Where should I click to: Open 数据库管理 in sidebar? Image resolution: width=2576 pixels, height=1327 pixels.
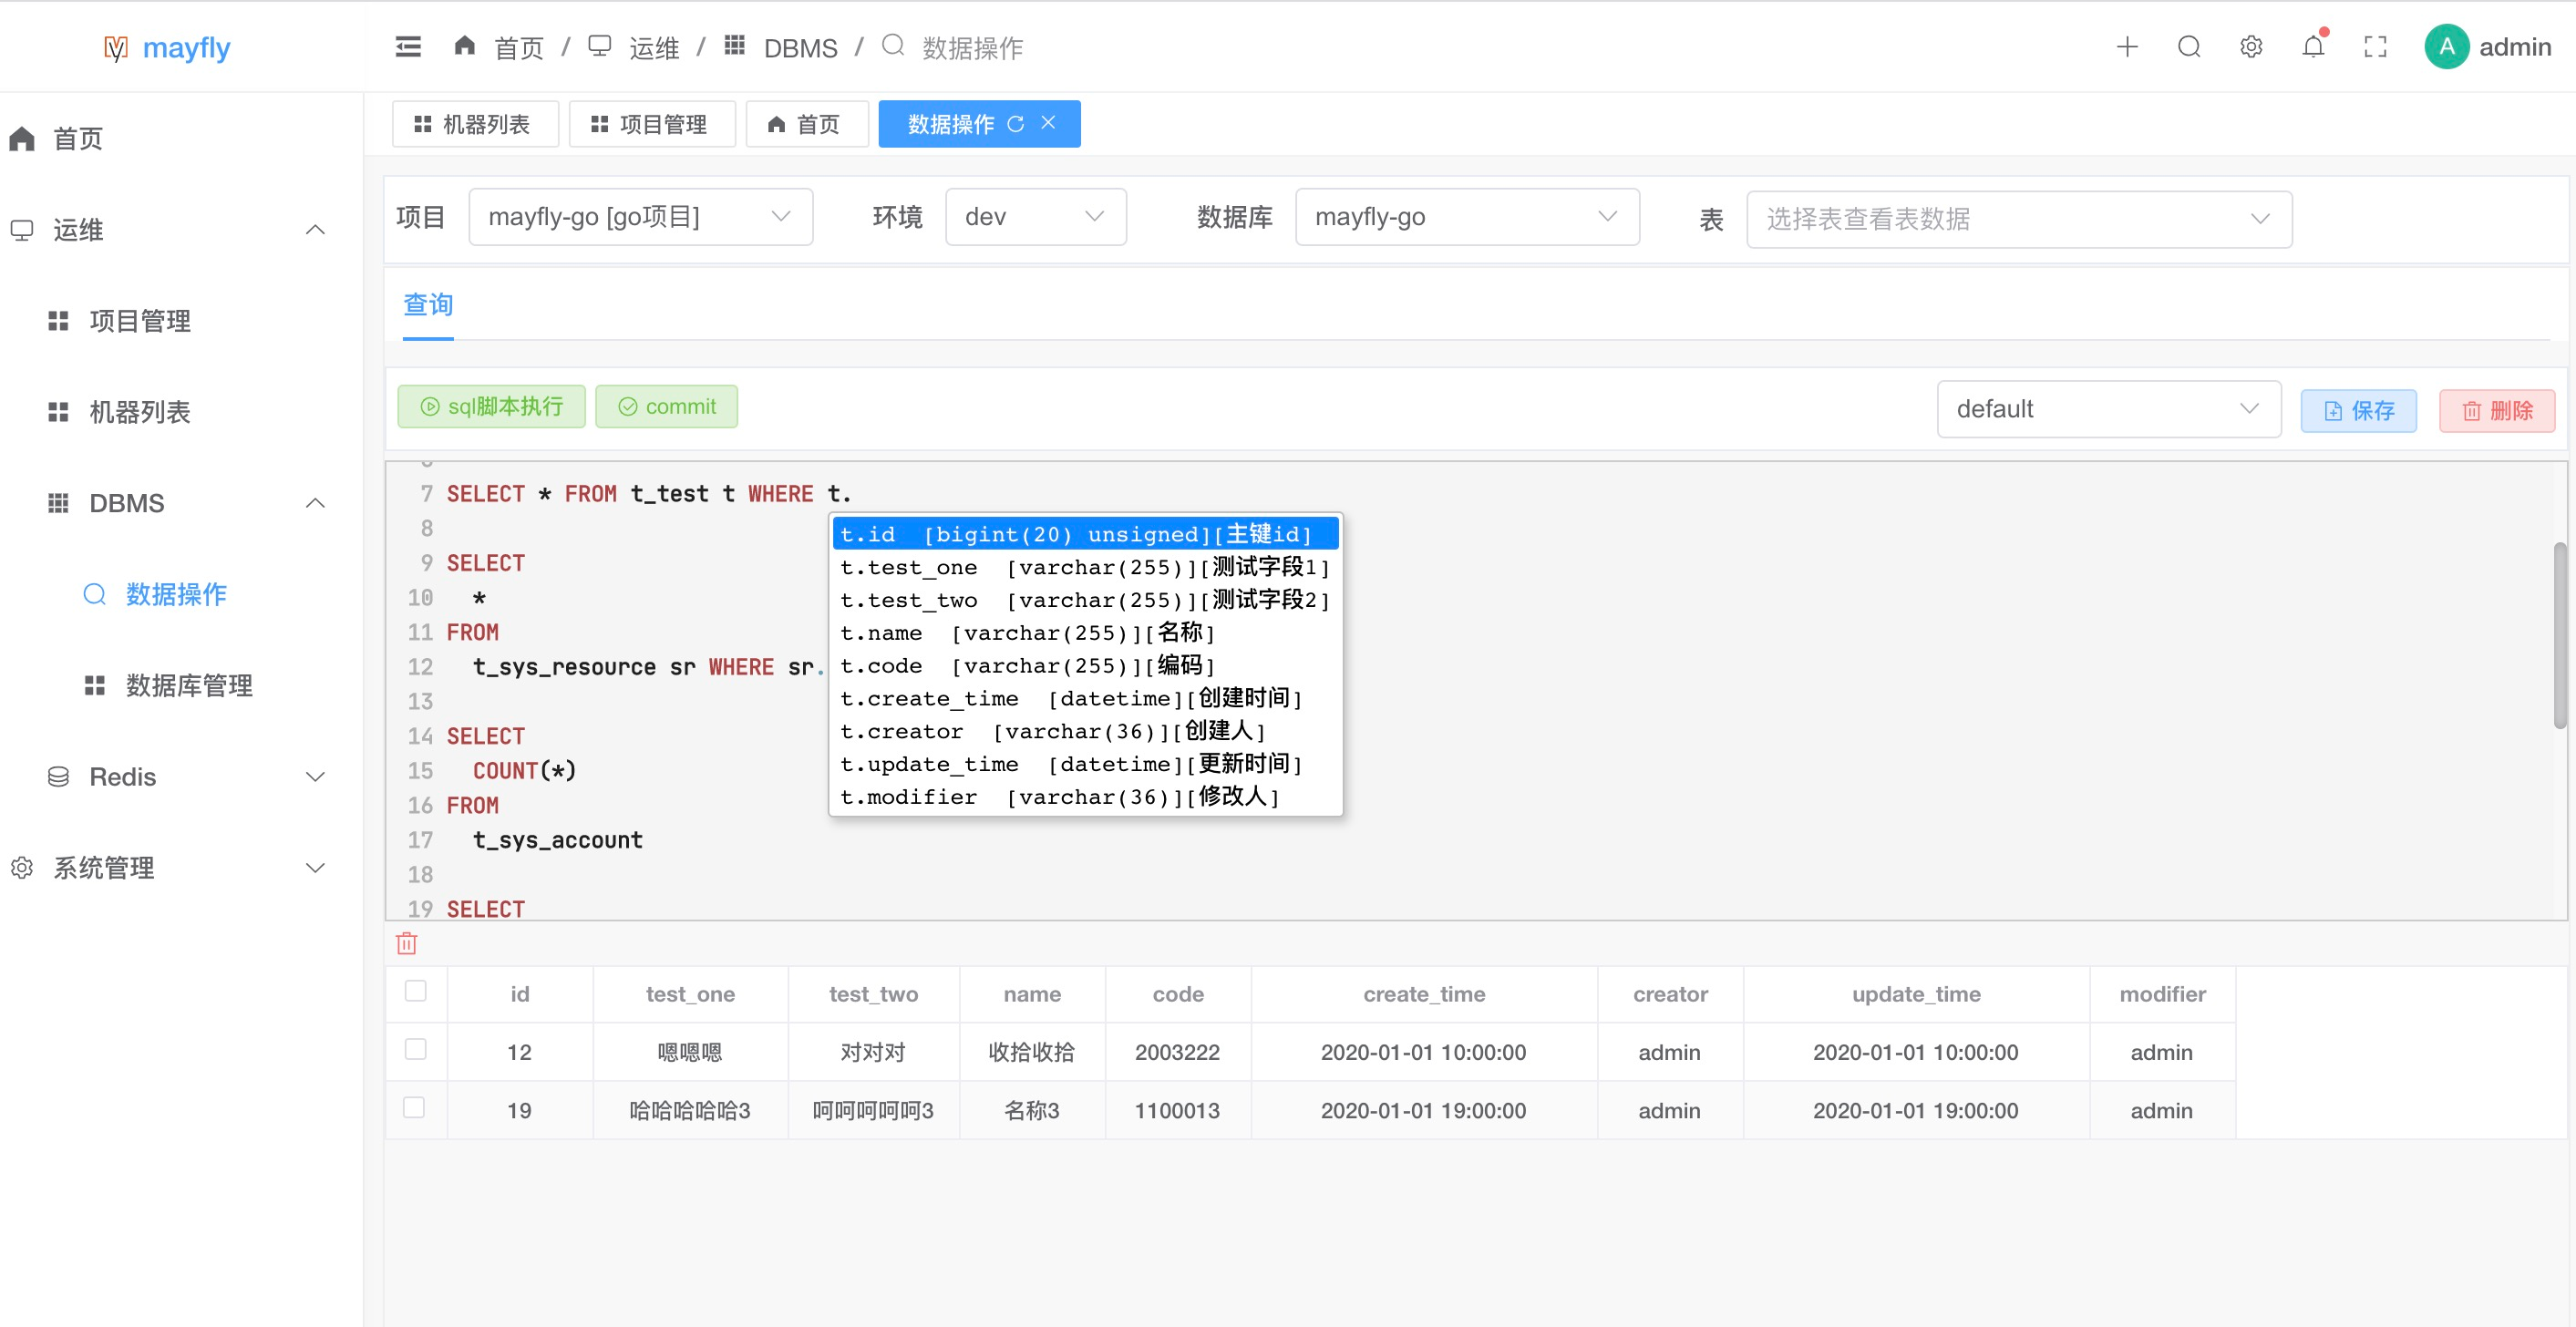(x=188, y=686)
